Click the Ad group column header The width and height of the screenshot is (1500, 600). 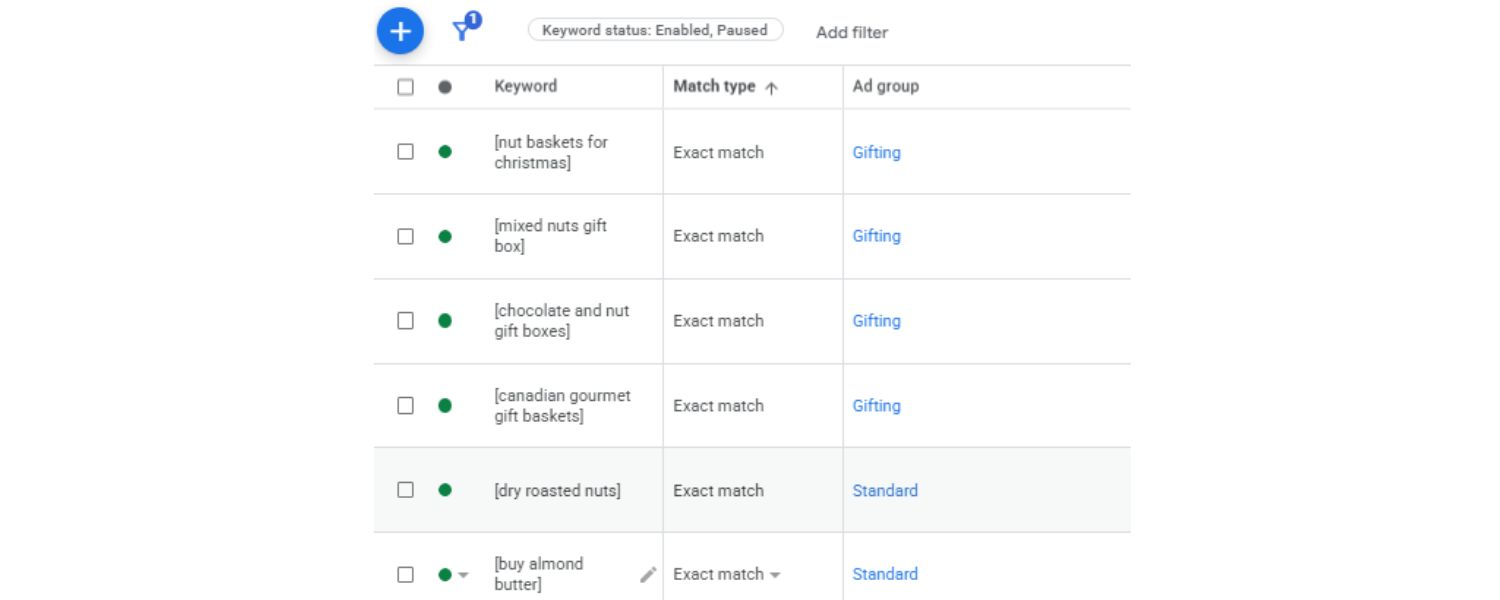coord(885,86)
